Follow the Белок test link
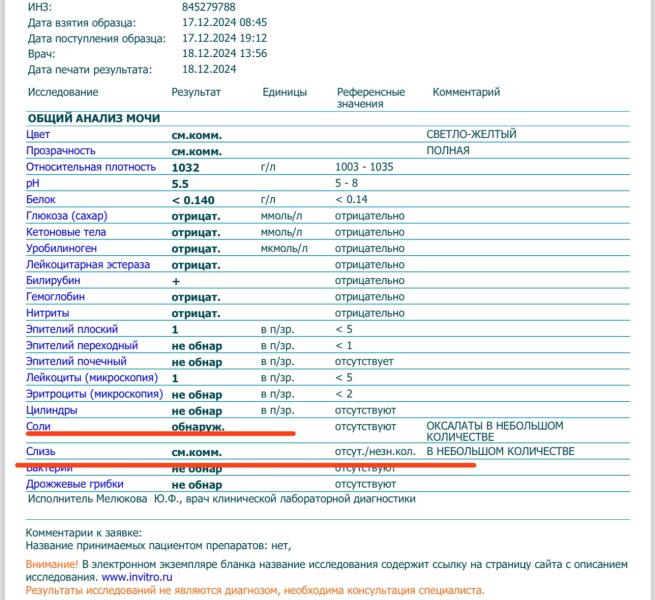655x600 pixels. (x=41, y=200)
